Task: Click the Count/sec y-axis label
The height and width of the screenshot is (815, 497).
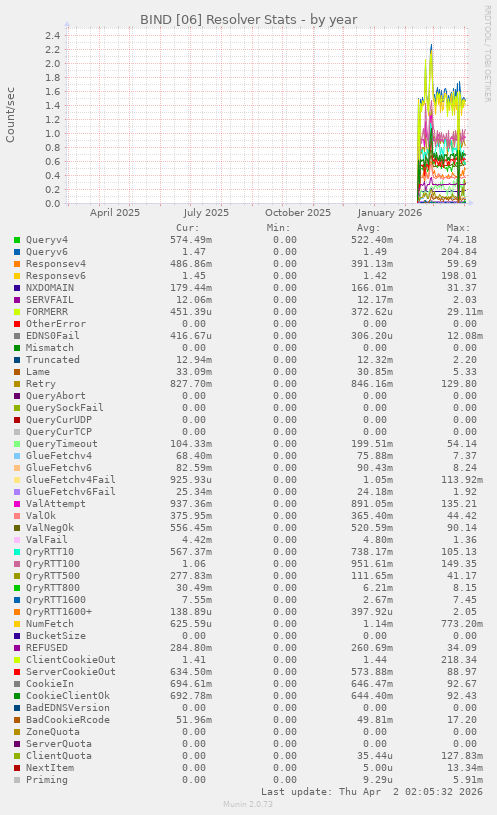Action: coord(10,115)
